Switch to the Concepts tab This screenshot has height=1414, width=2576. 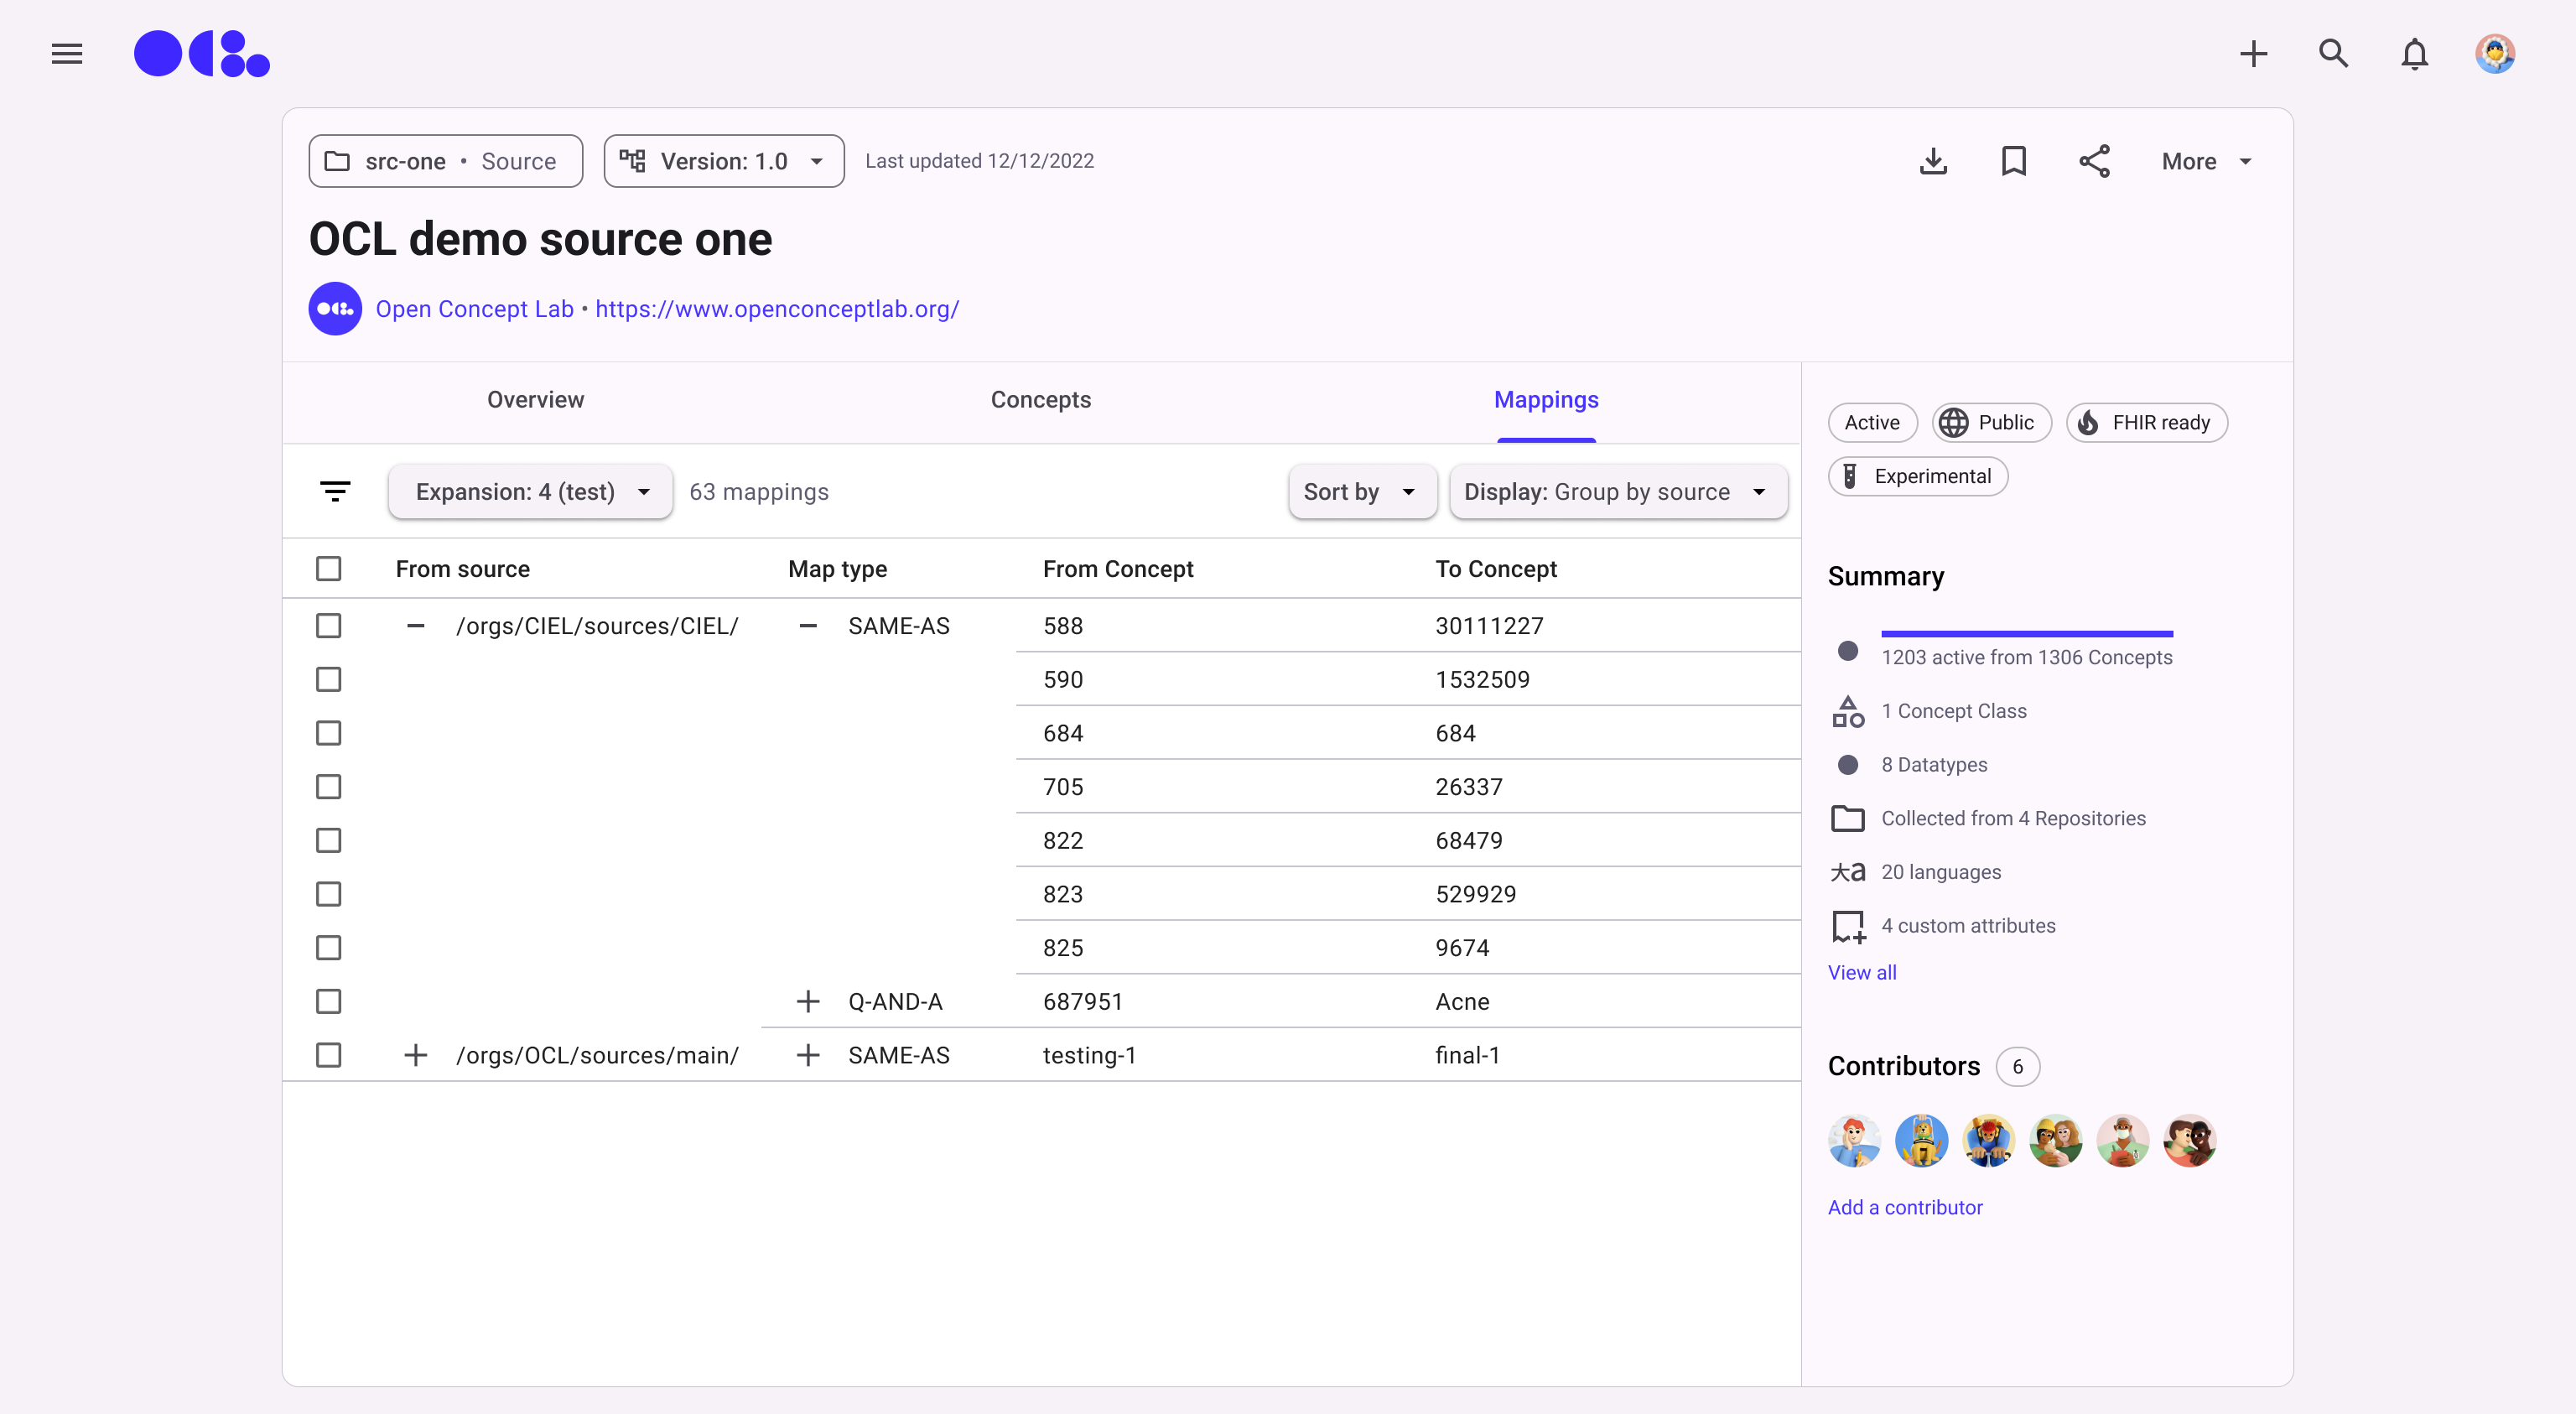[1040, 400]
